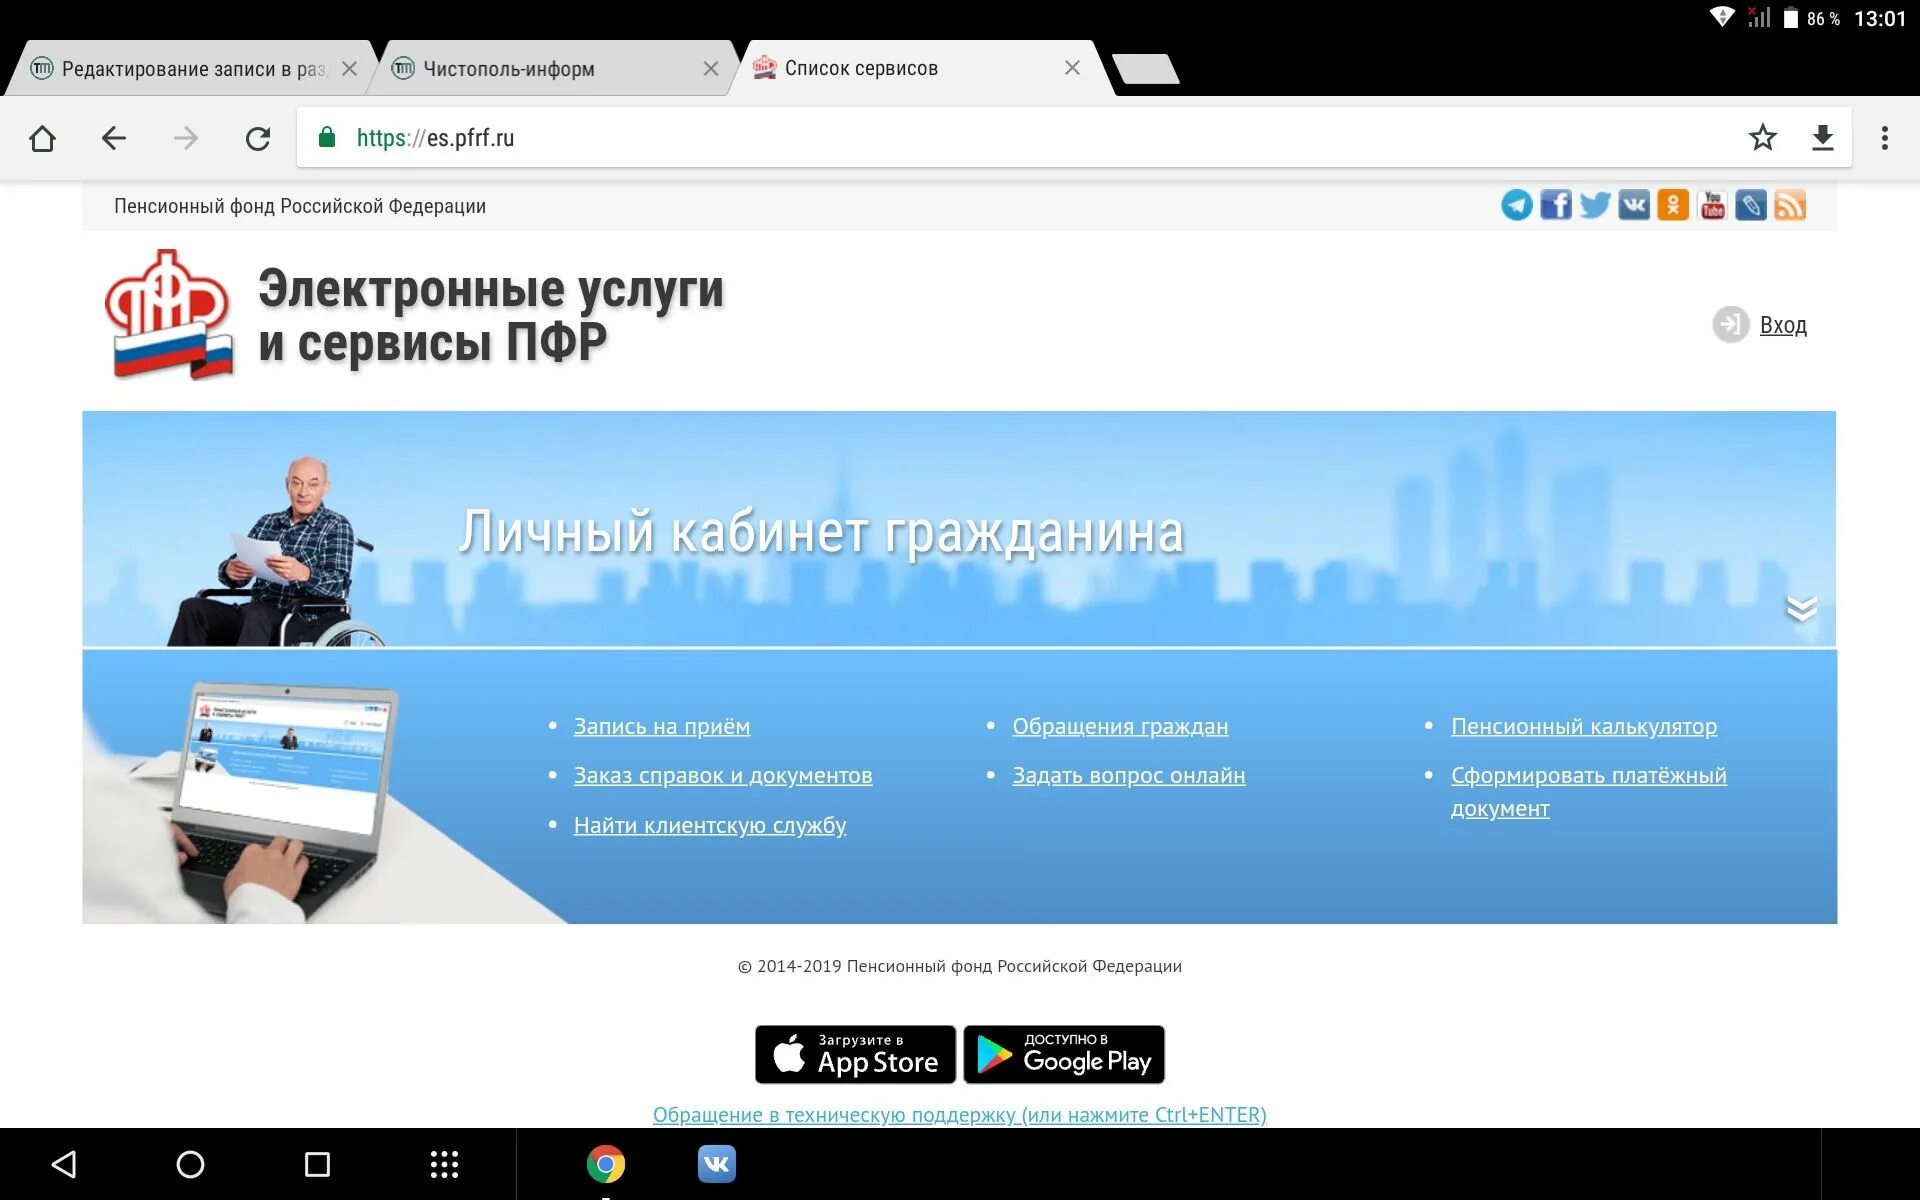The height and width of the screenshot is (1200, 1920).
Task: Open the RSS feed icon
Action: click(1790, 205)
